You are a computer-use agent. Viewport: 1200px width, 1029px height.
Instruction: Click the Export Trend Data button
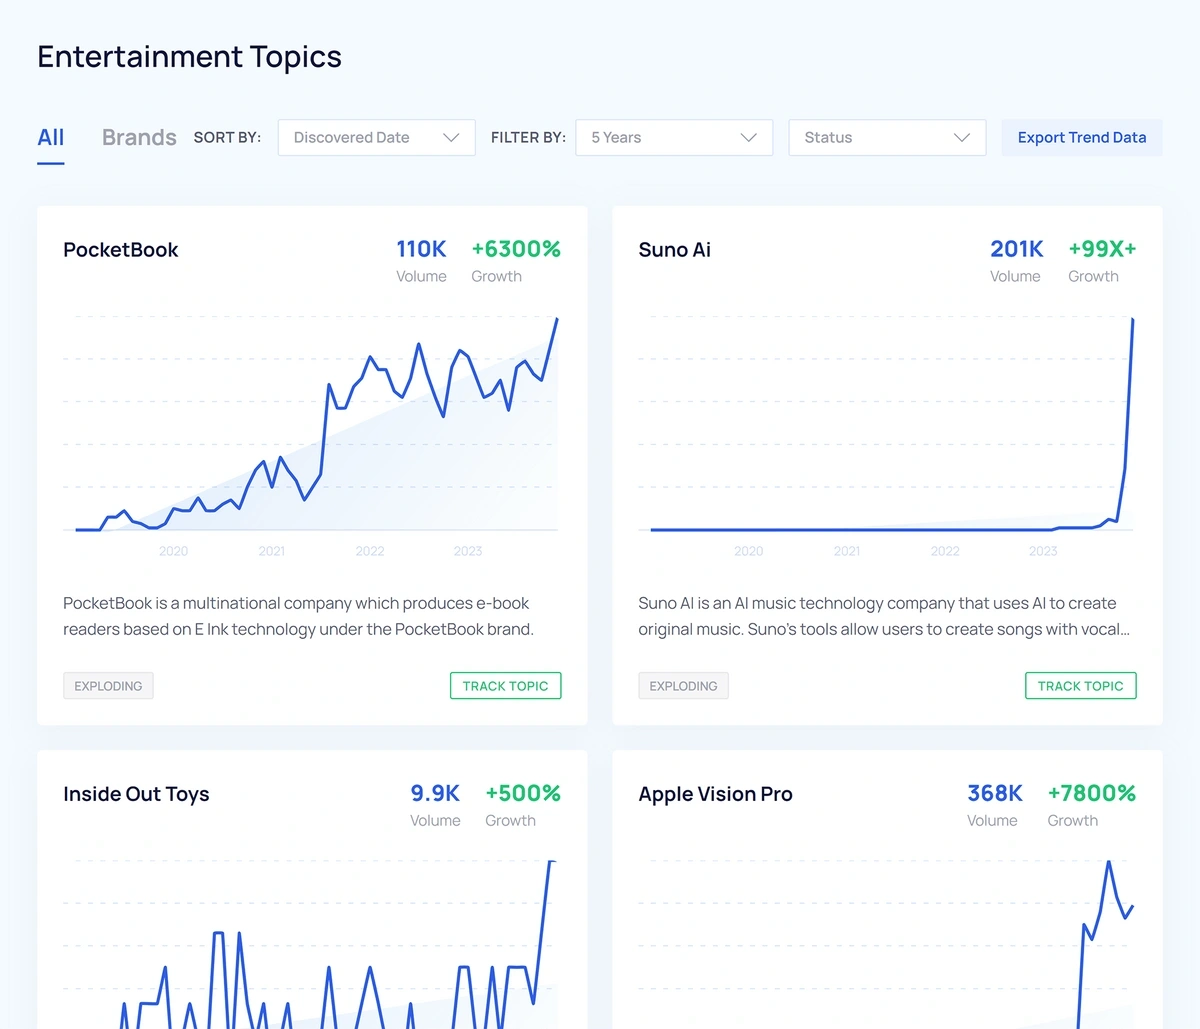[x=1082, y=138]
